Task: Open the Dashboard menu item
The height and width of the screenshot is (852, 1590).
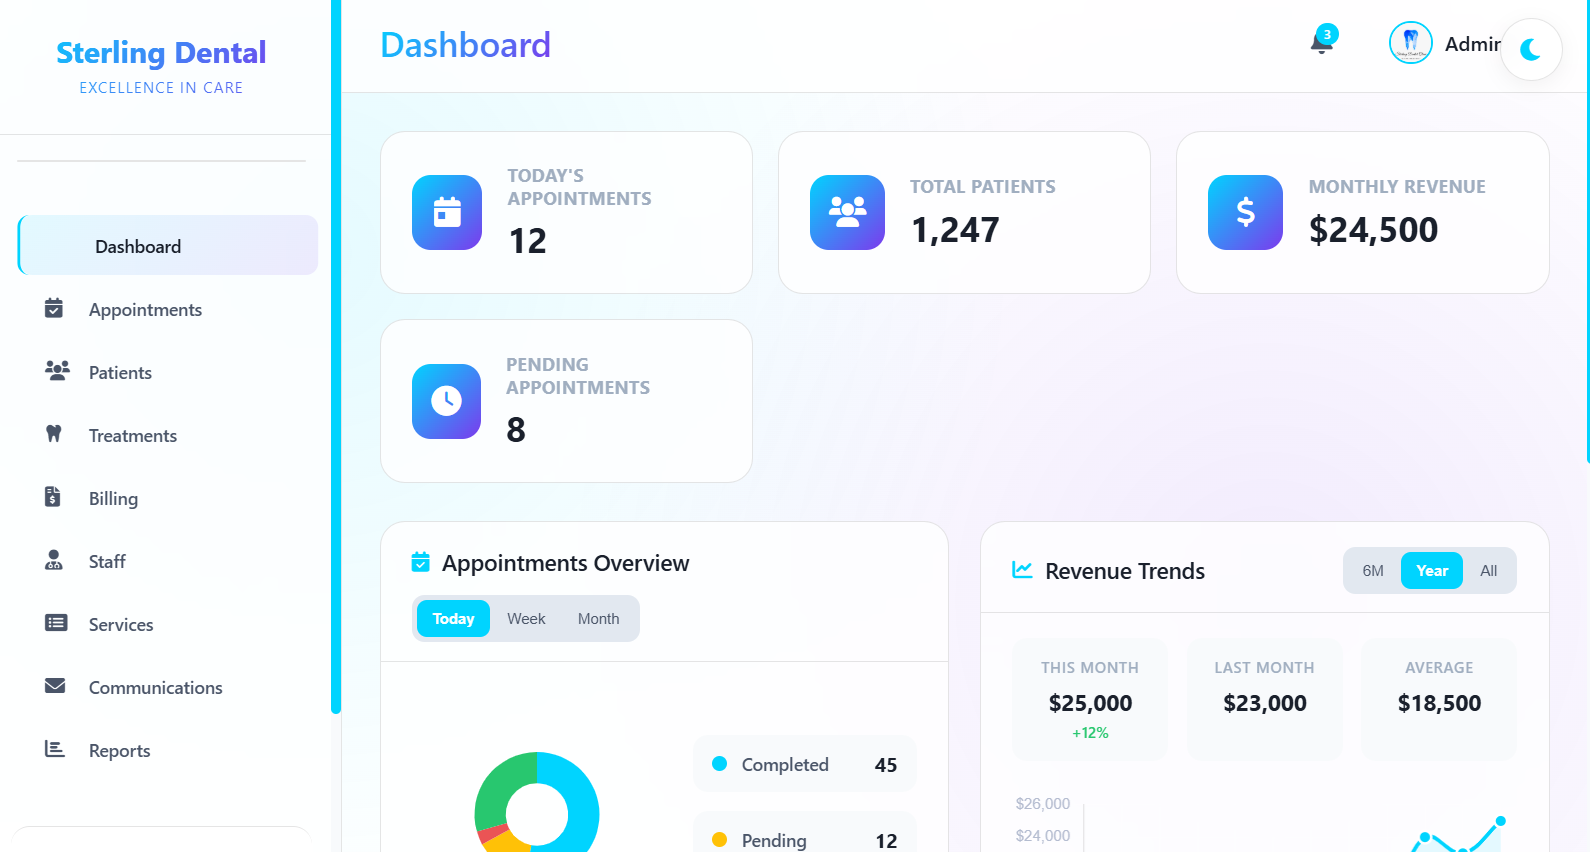Action: click(x=168, y=245)
